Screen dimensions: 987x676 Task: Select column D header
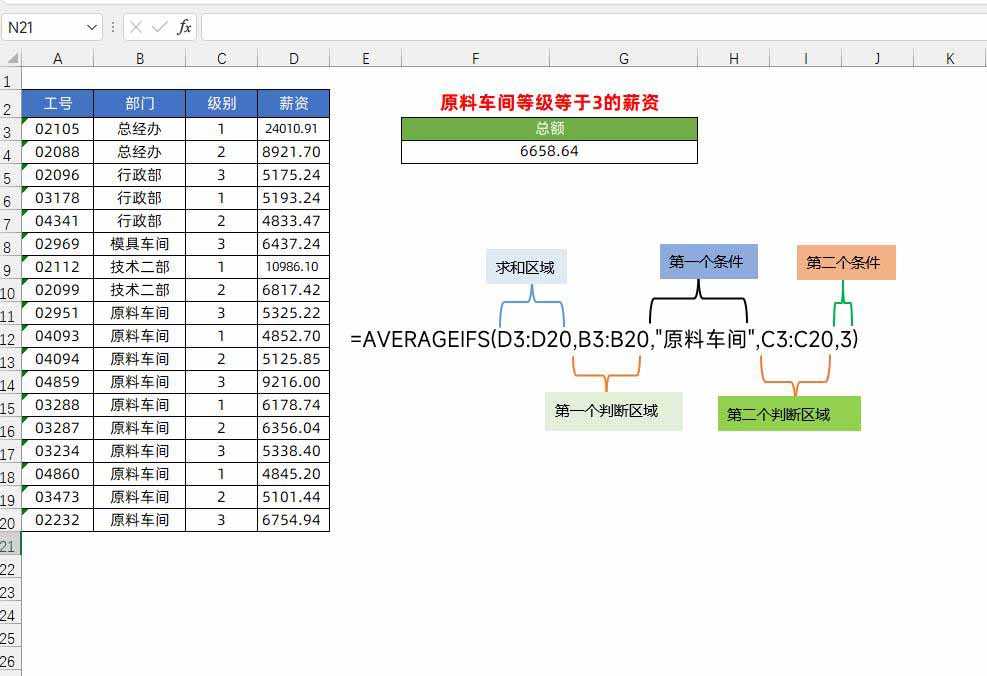coord(293,59)
